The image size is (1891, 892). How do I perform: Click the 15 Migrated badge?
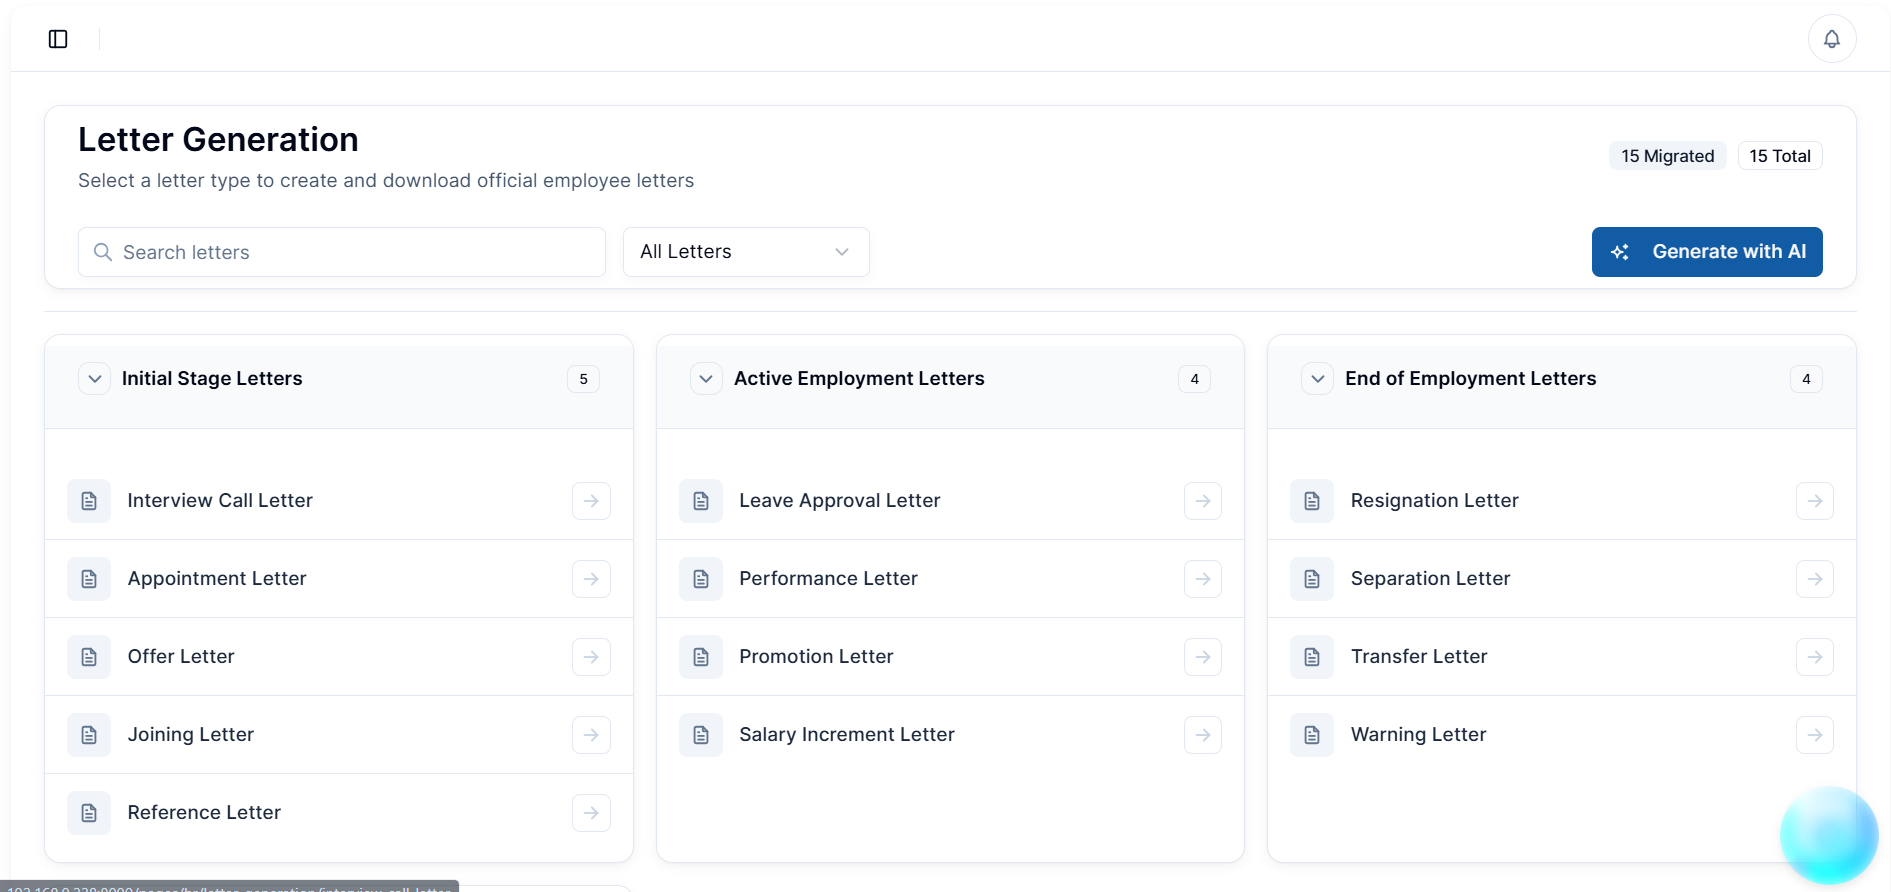click(x=1667, y=156)
